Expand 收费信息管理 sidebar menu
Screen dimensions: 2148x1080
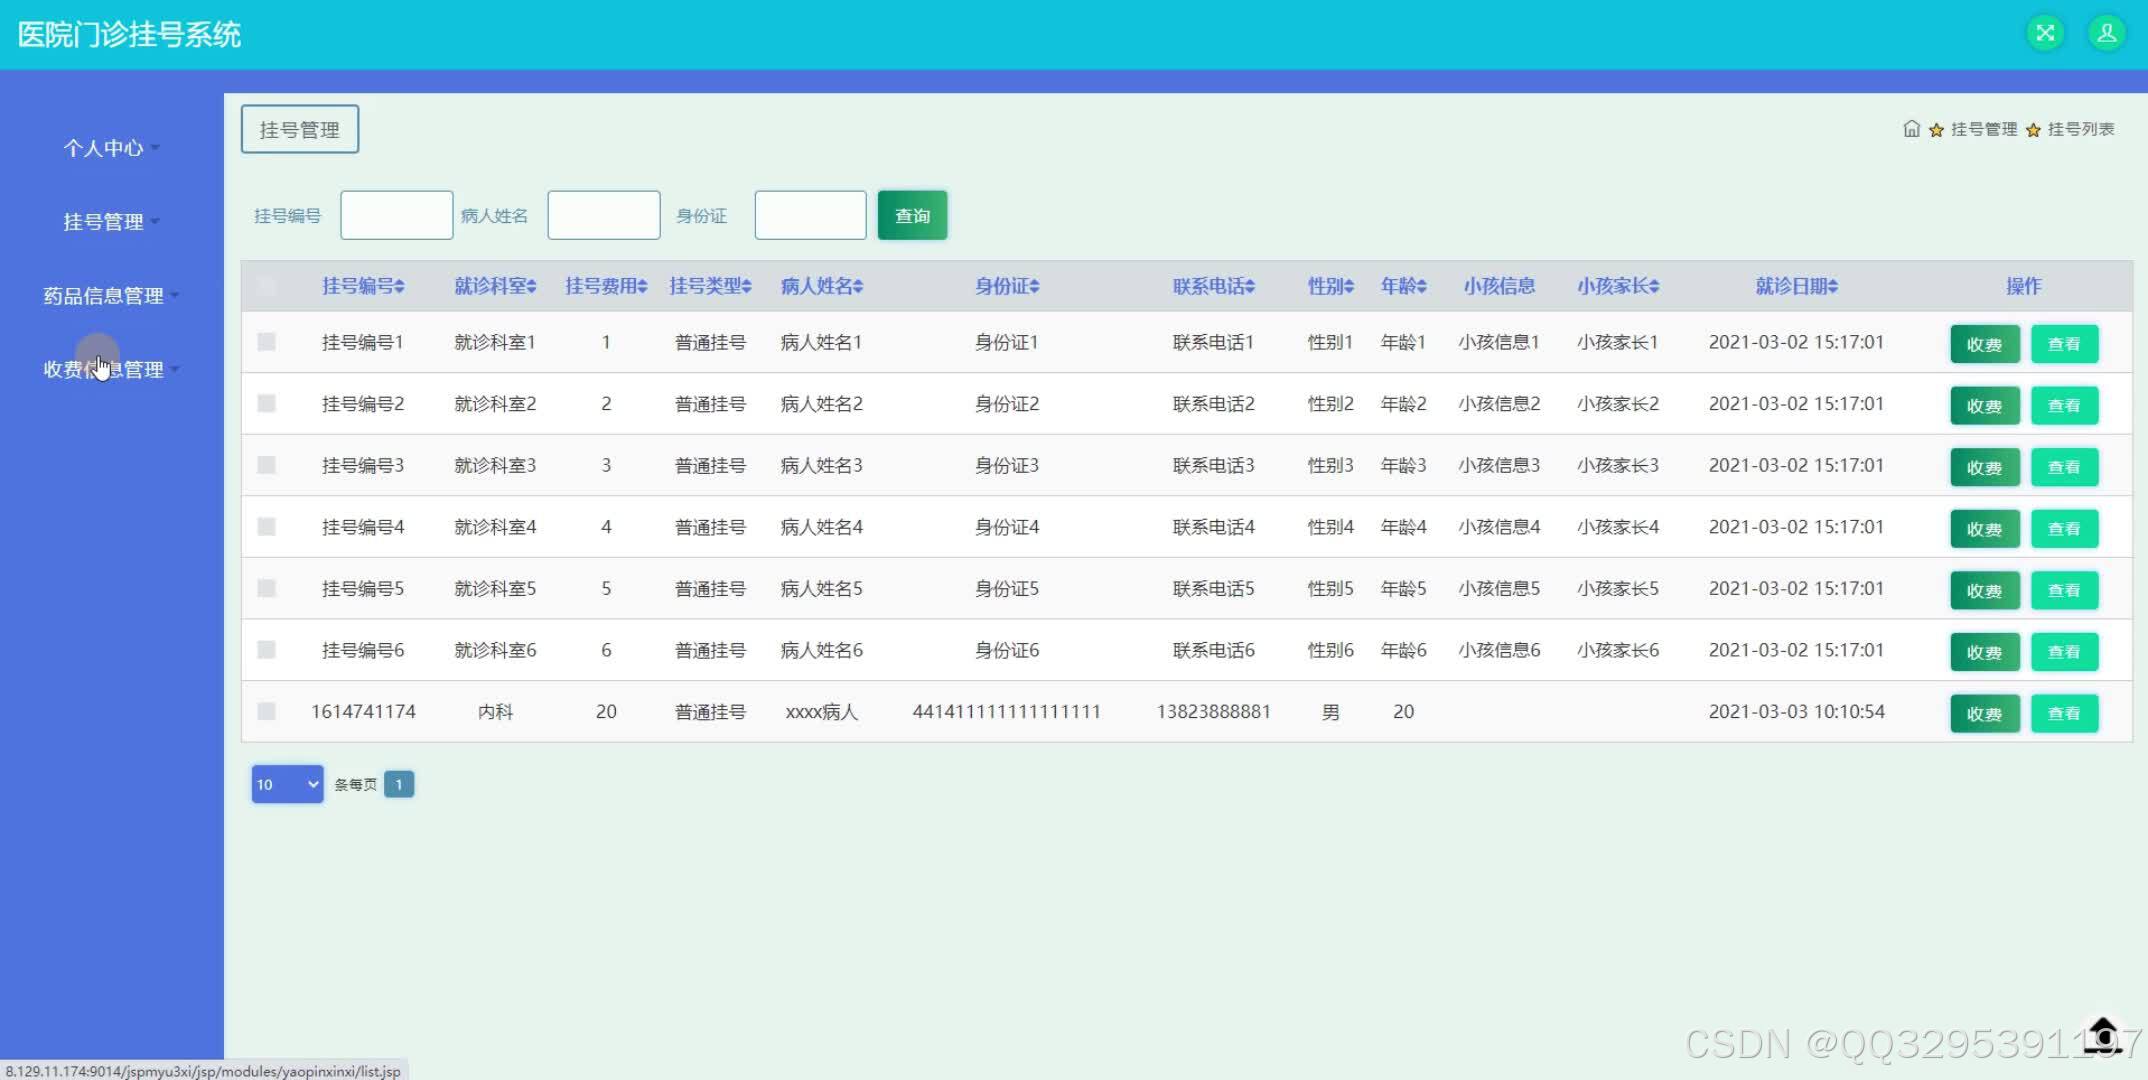(x=110, y=370)
